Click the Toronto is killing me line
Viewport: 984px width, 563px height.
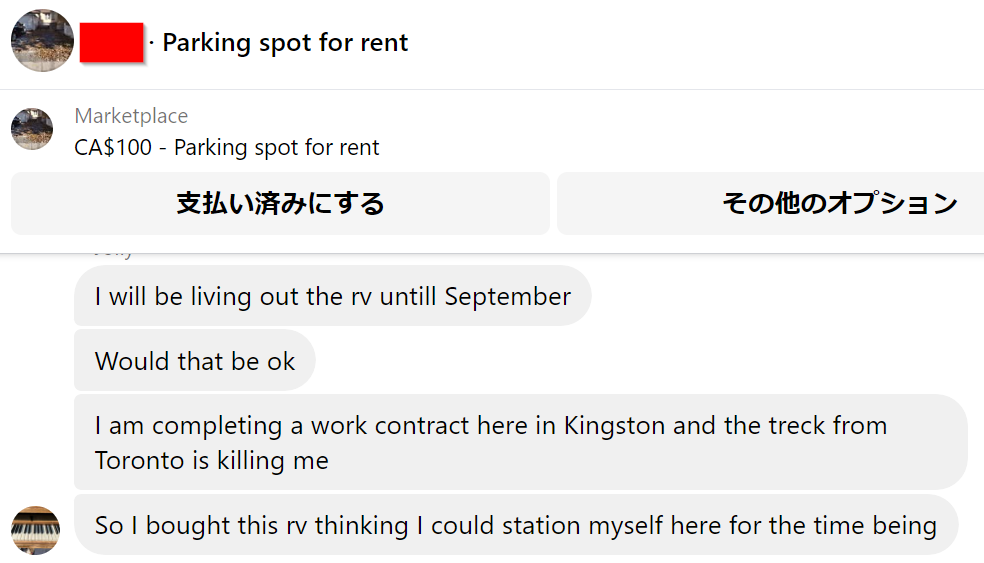point(211,461)
